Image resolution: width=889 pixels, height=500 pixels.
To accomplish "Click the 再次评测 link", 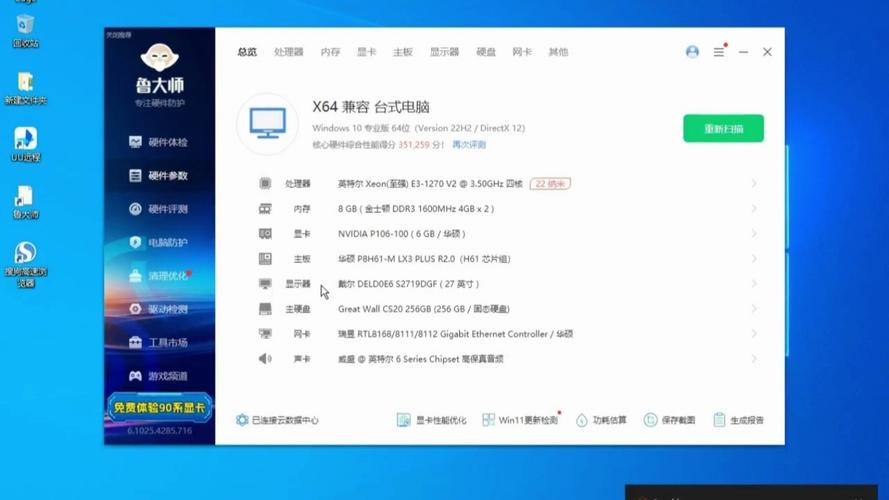I will click(469, 145).
